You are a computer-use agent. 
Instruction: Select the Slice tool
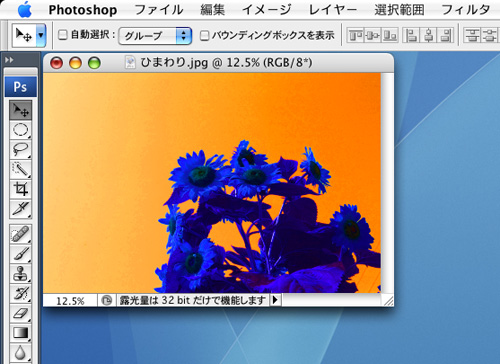[21, 209]
